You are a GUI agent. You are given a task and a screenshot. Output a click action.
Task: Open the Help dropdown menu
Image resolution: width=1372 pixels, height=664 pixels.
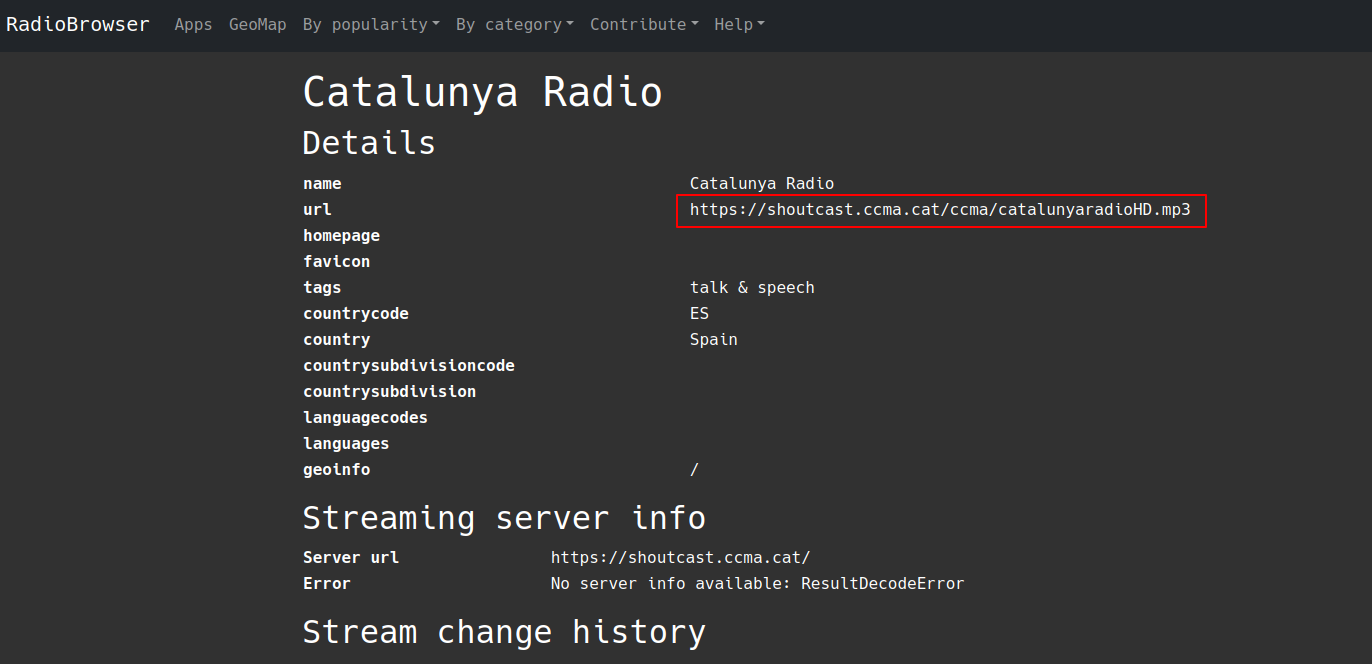pos(739,24)
